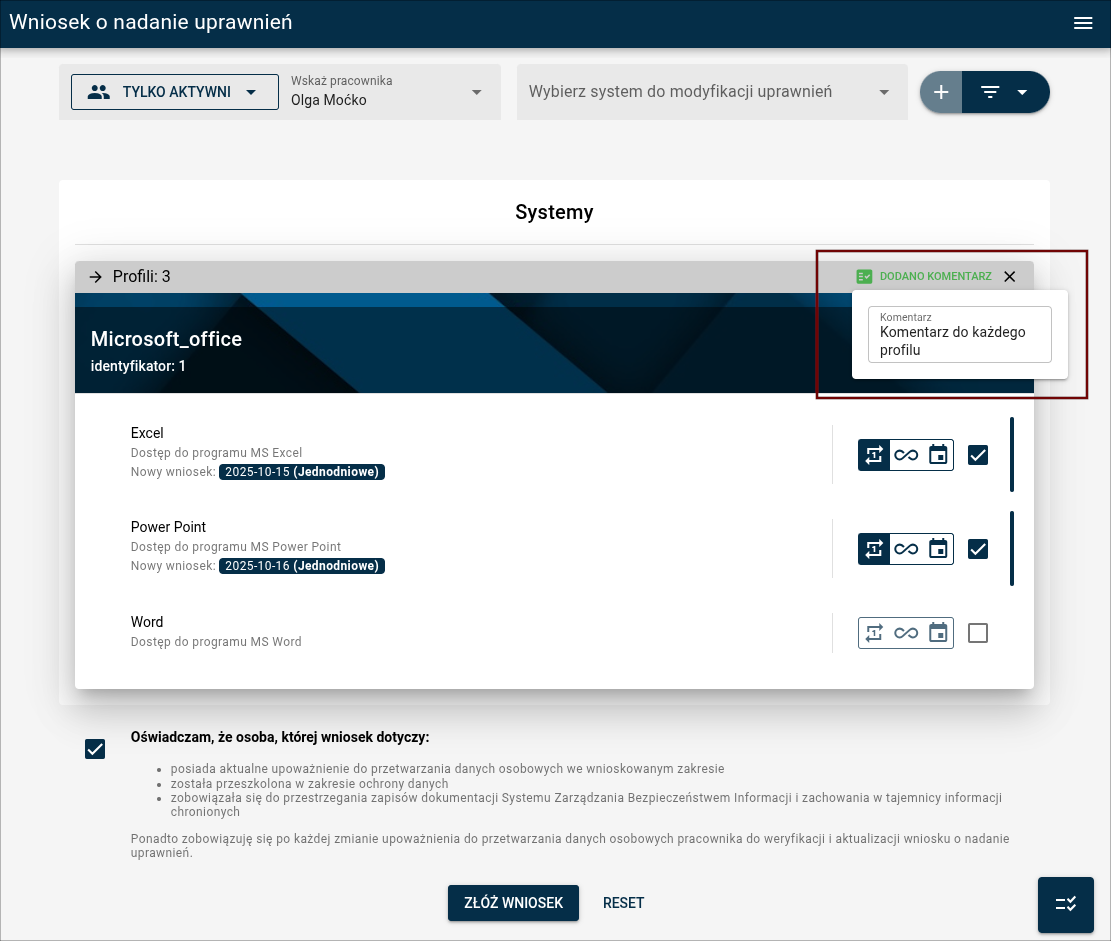
Task: Open the filter options dropdown
Action: click(1005, 92)
